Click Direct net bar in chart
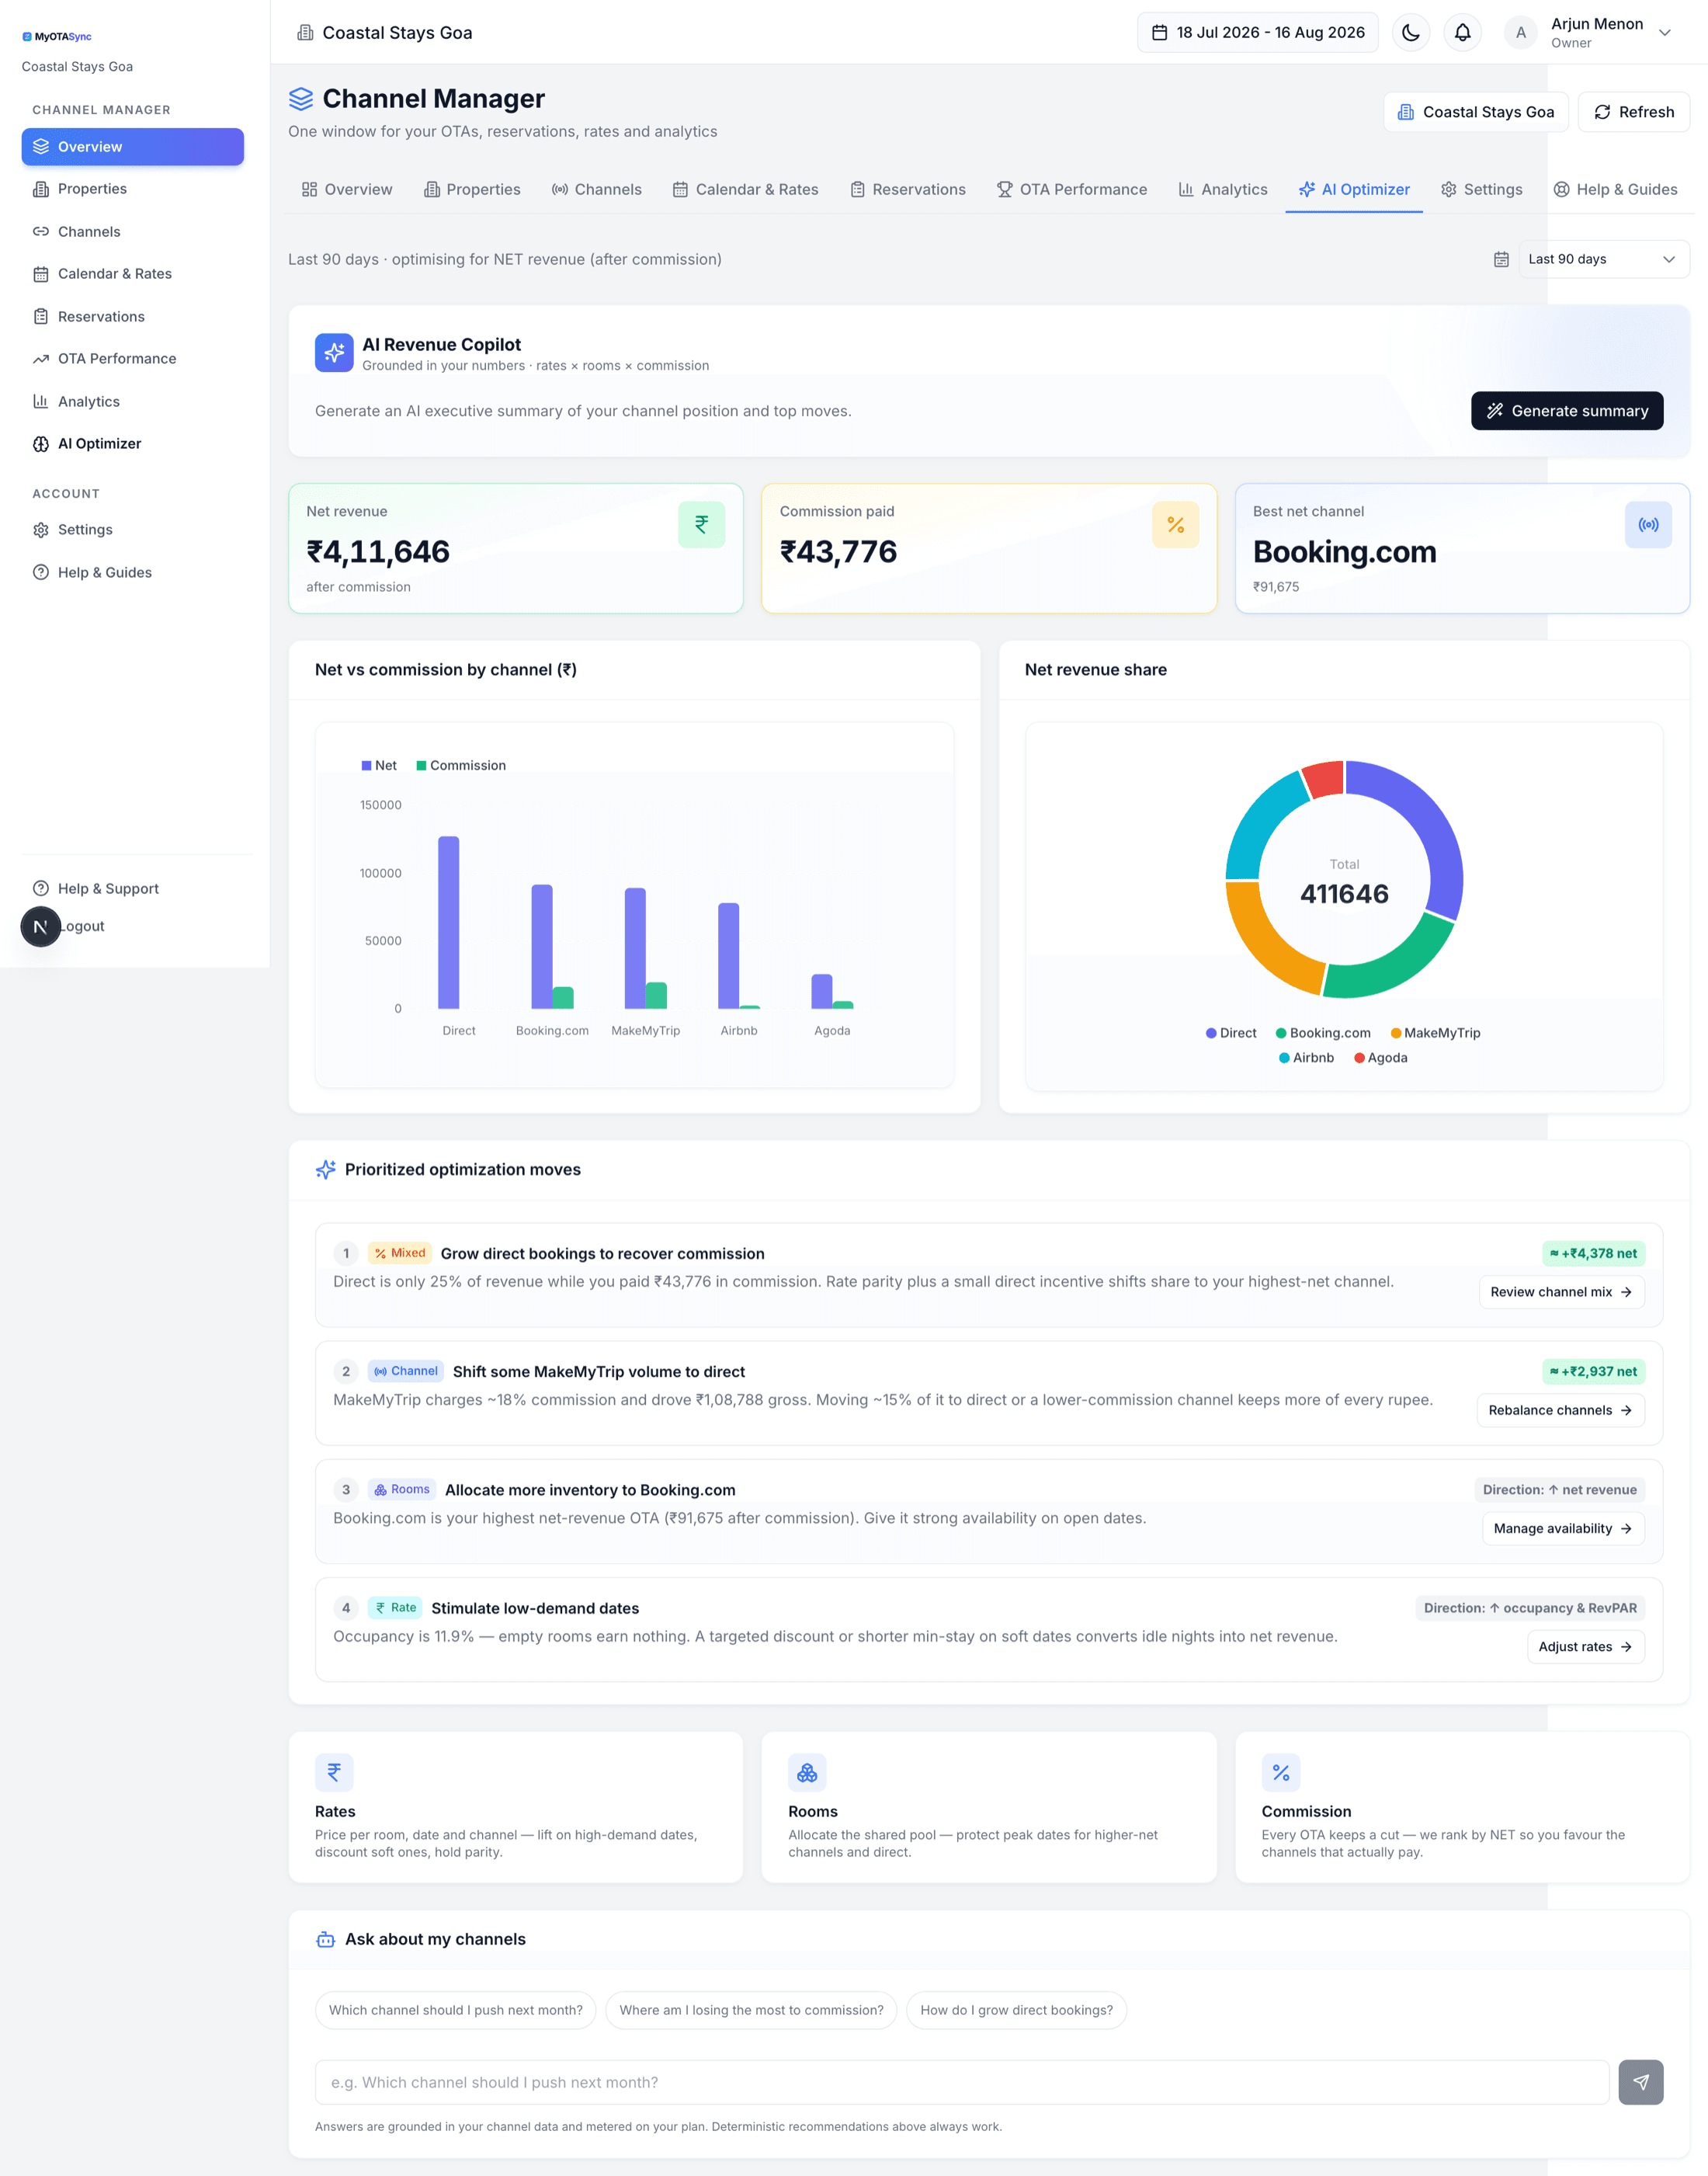The width and height of the screenshot is (1708, 2176). pyautogui.click(x=449, y=922)
